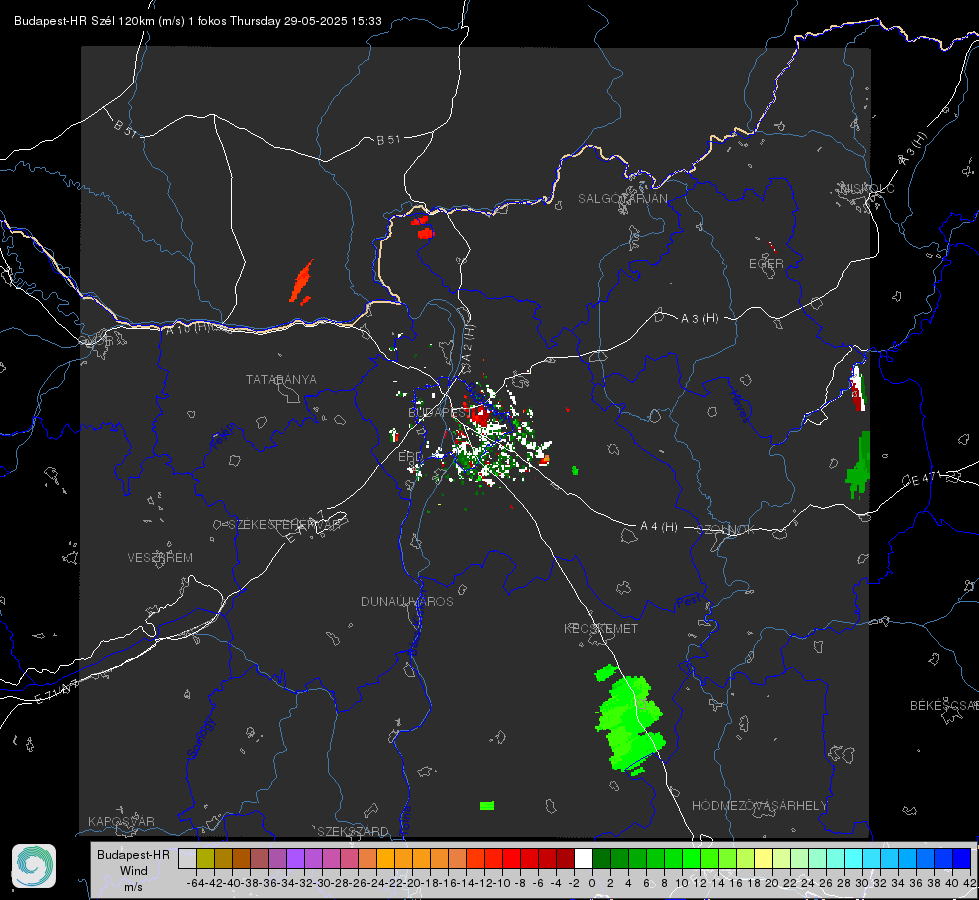The image size is (979, 900).
Task: Click the TATABÁNYA city label
Action: pos(281,380)
